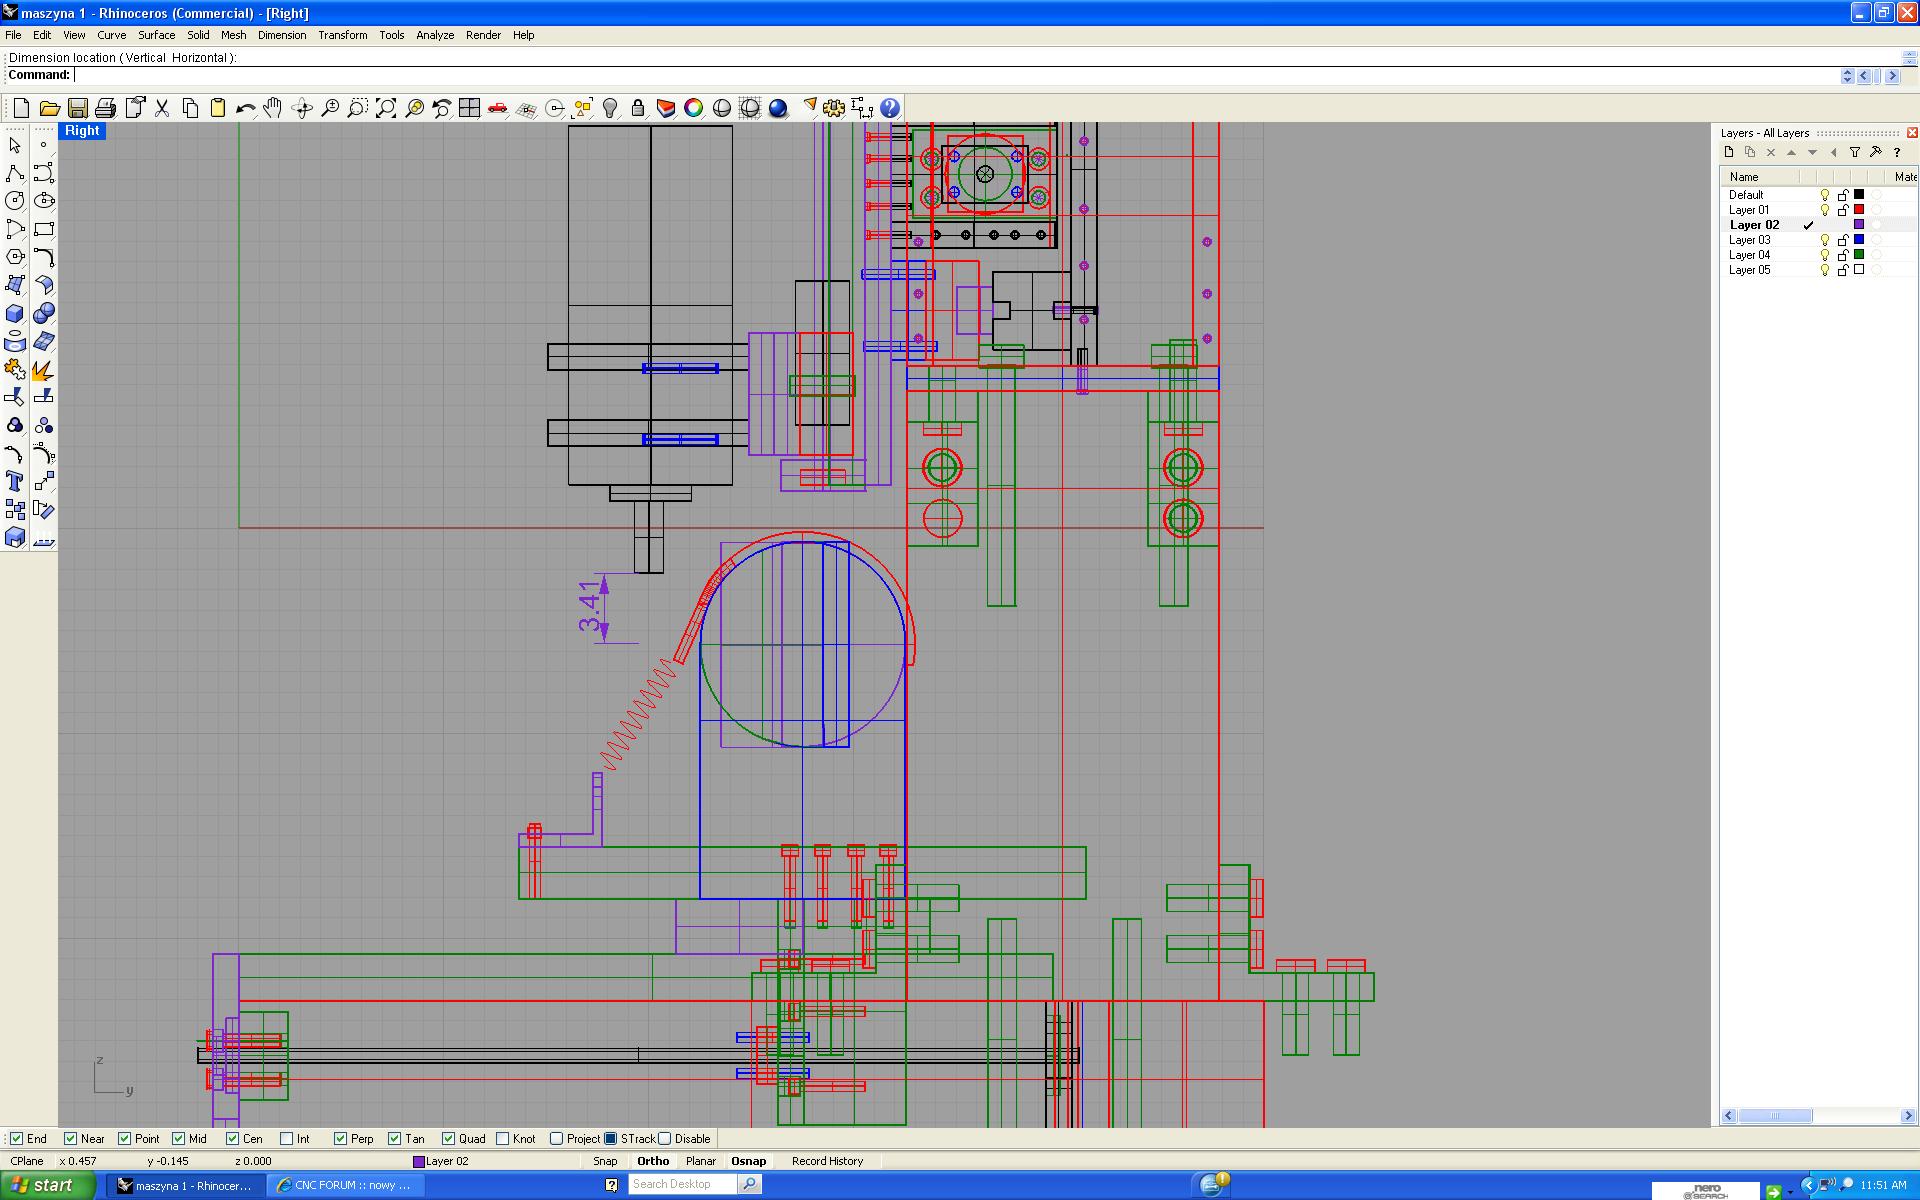The image size is (1920, 1200).
Task: Toggle the Osnap pane in status bar
Action: (x=748, y=1161)
